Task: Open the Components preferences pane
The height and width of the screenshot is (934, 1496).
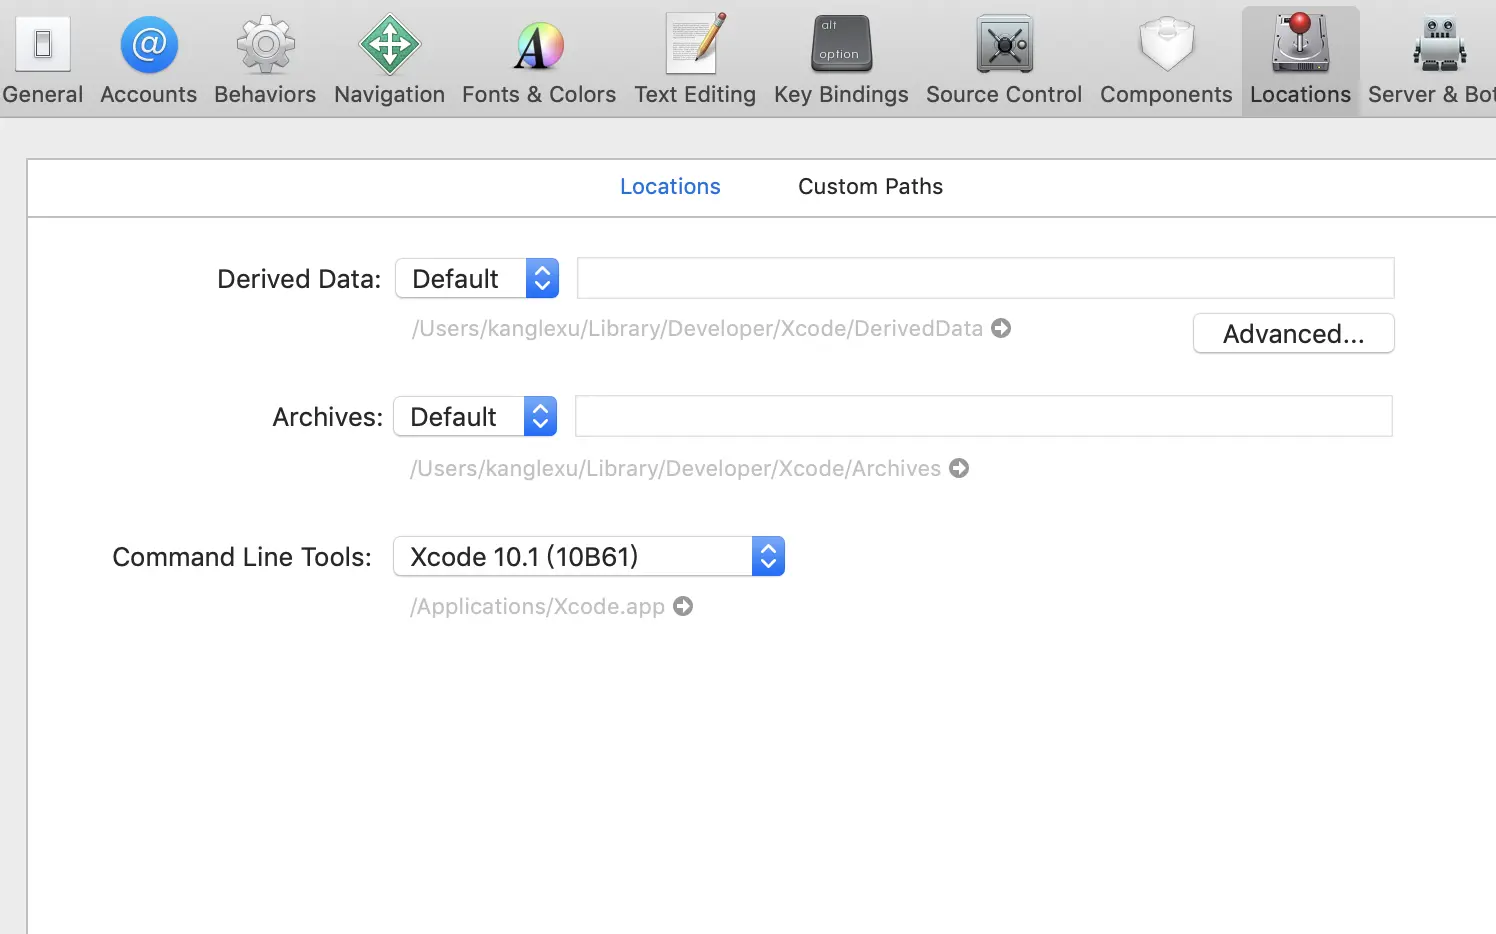Action: pyautogui.click(x=1166, y=60)
